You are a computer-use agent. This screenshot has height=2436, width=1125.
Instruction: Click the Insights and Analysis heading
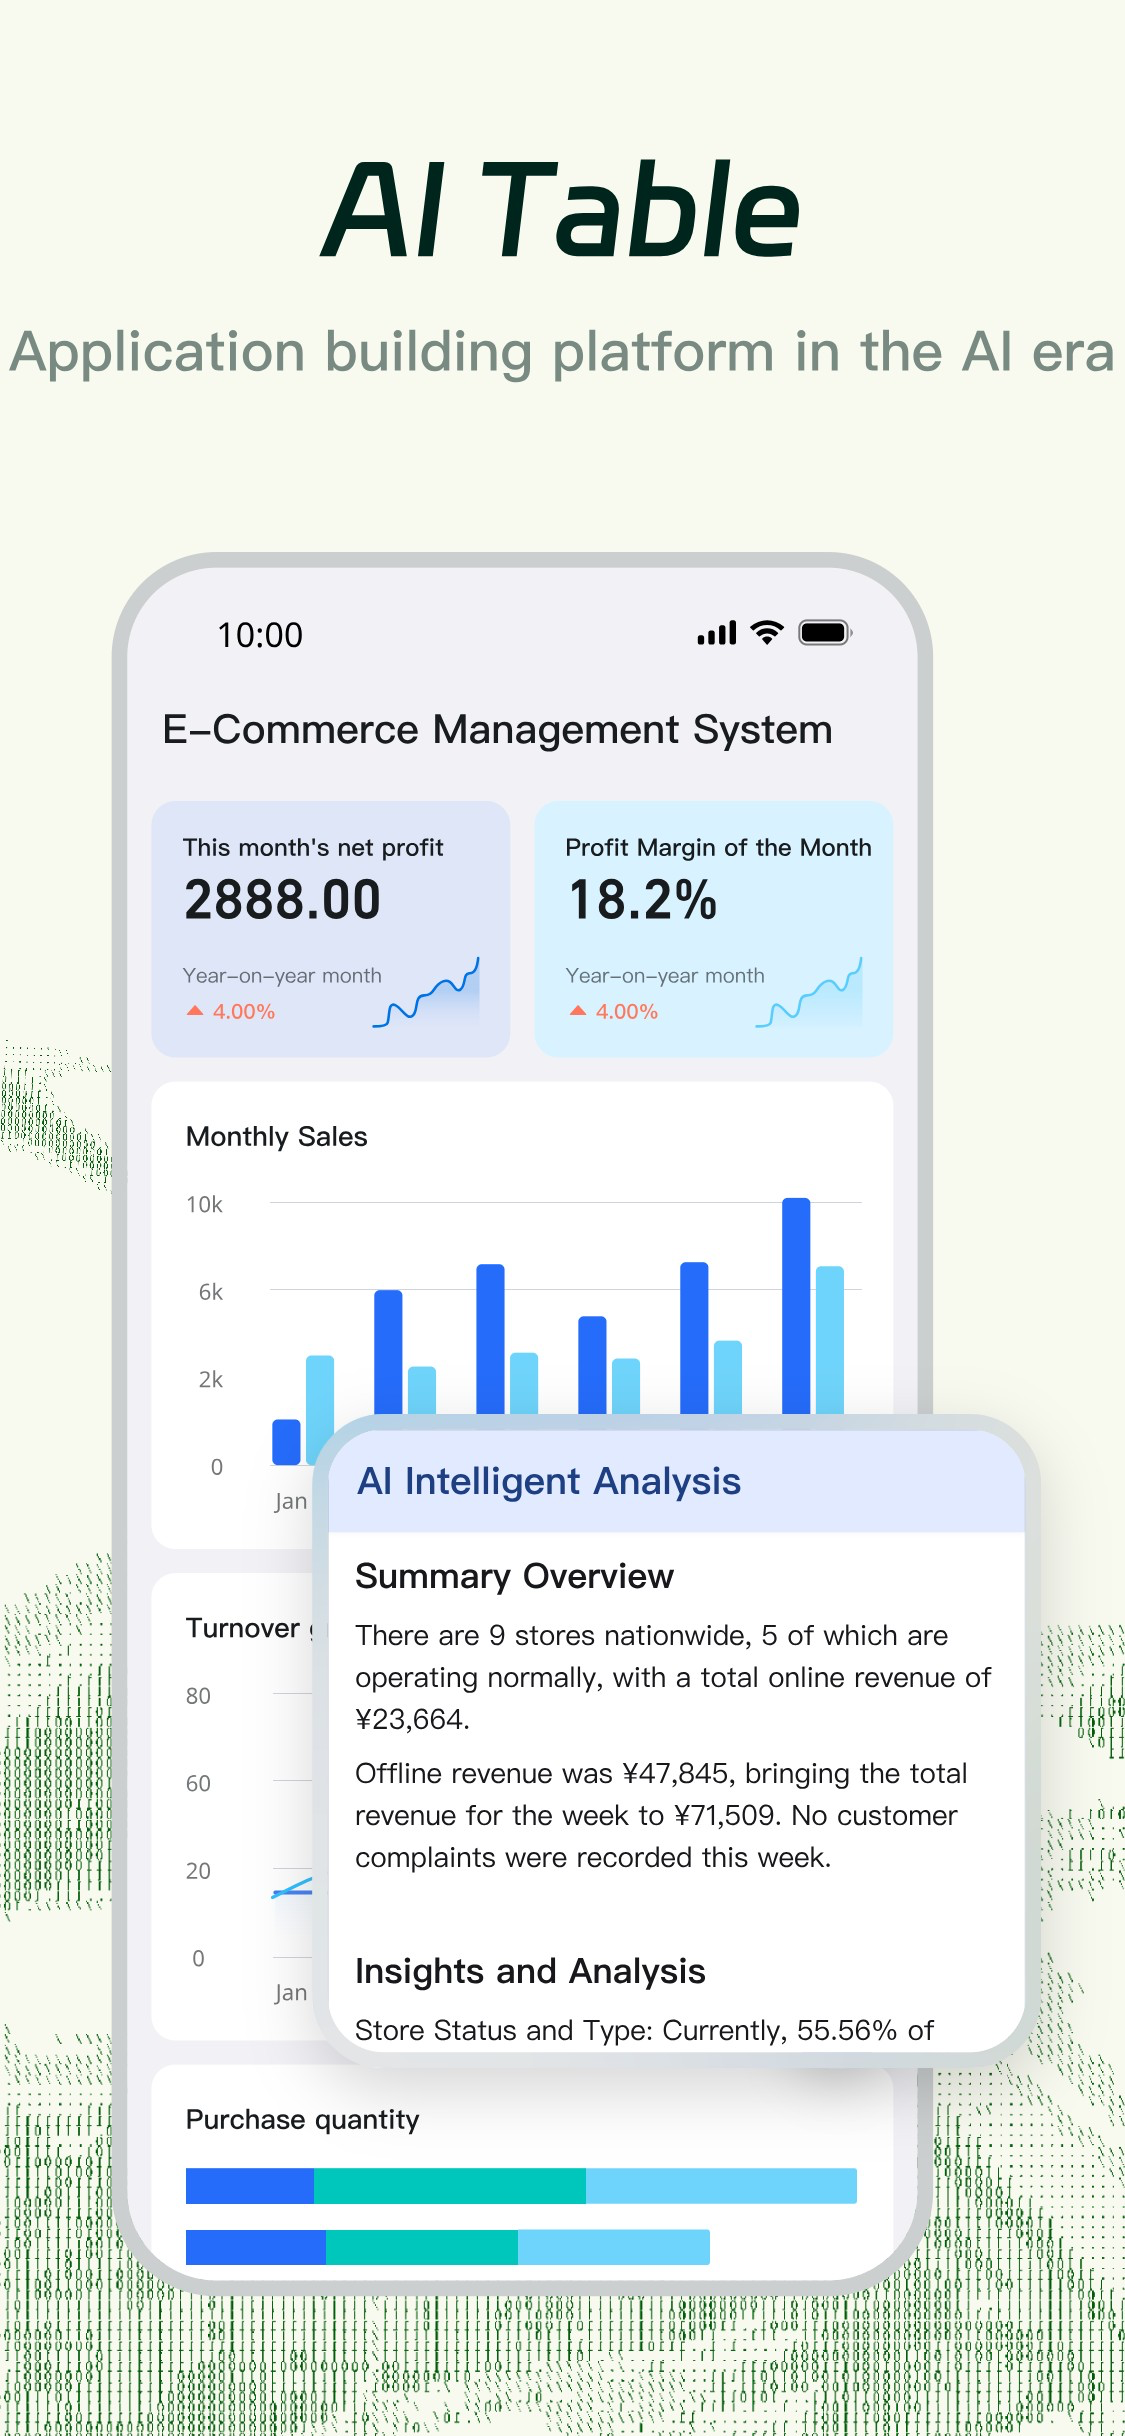[530, 1971]
